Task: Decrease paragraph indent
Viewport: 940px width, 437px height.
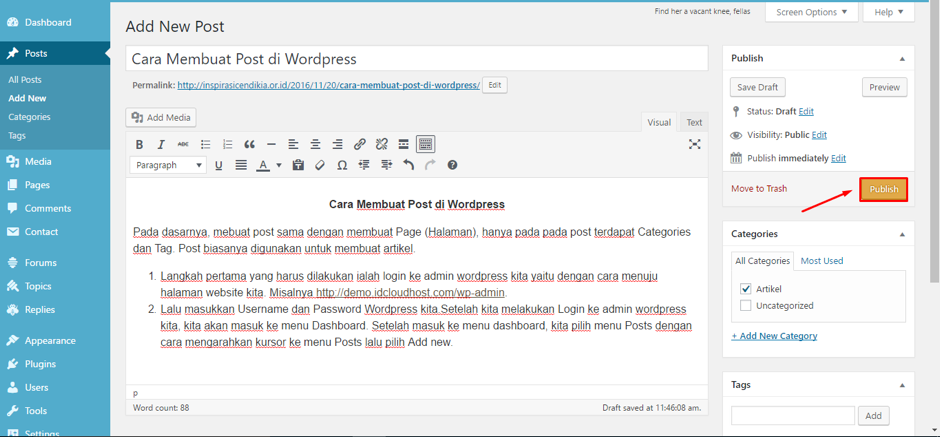Action: pyautogui.click(x=364, y=165)
